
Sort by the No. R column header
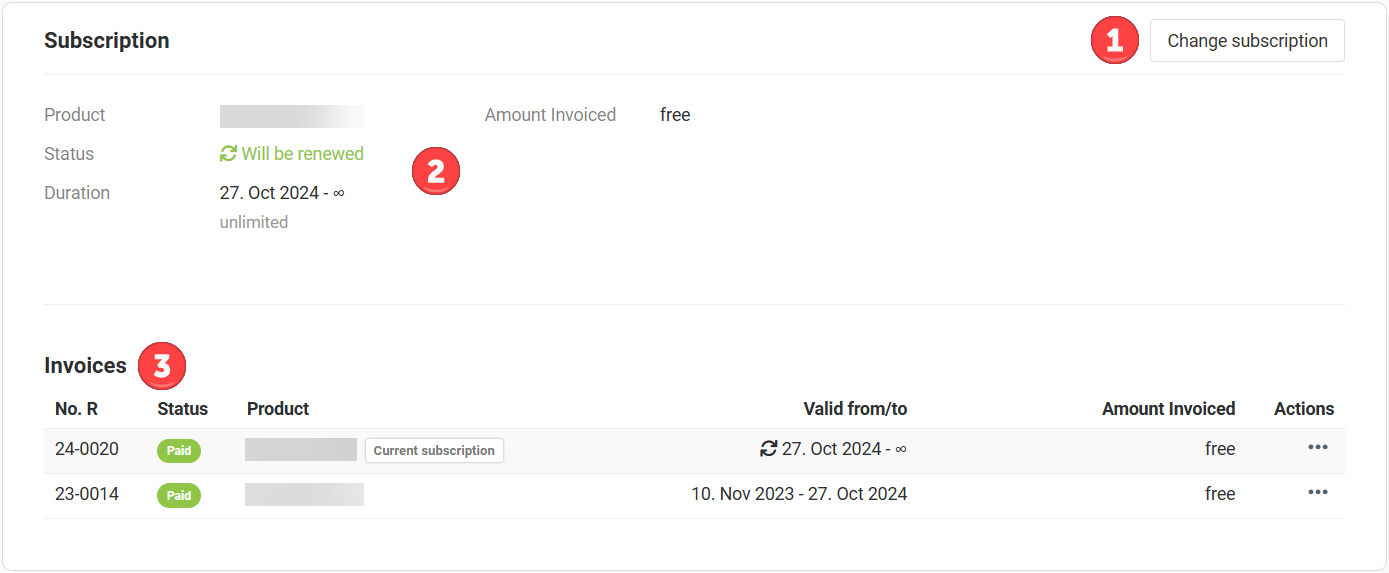[77, 409]
